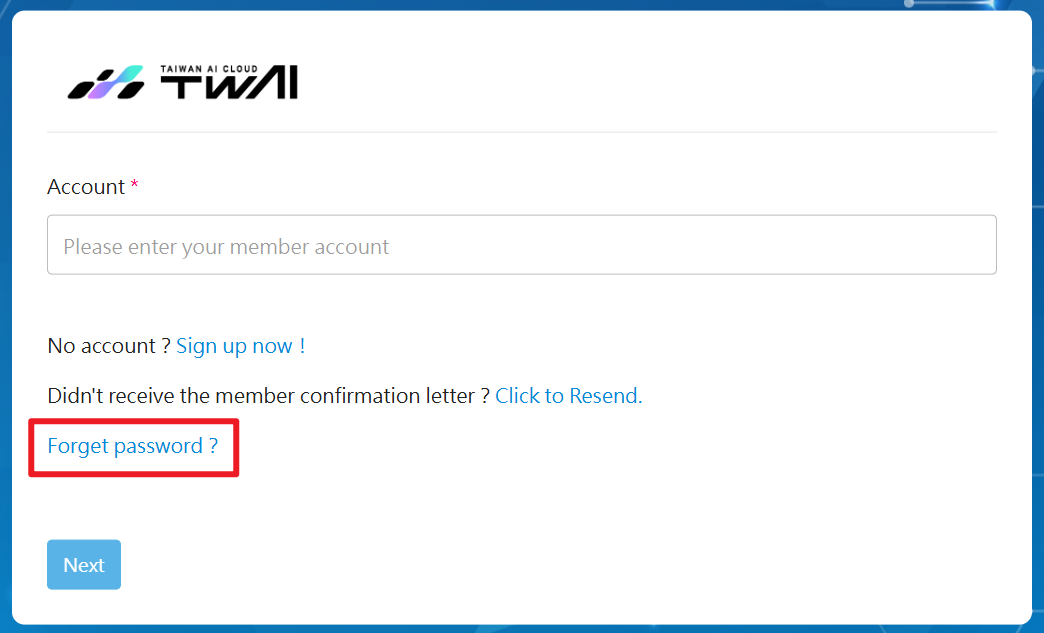Open the 'Forget password ?' link
Viewport: 1044px width, 633px height.
[132, 446]
